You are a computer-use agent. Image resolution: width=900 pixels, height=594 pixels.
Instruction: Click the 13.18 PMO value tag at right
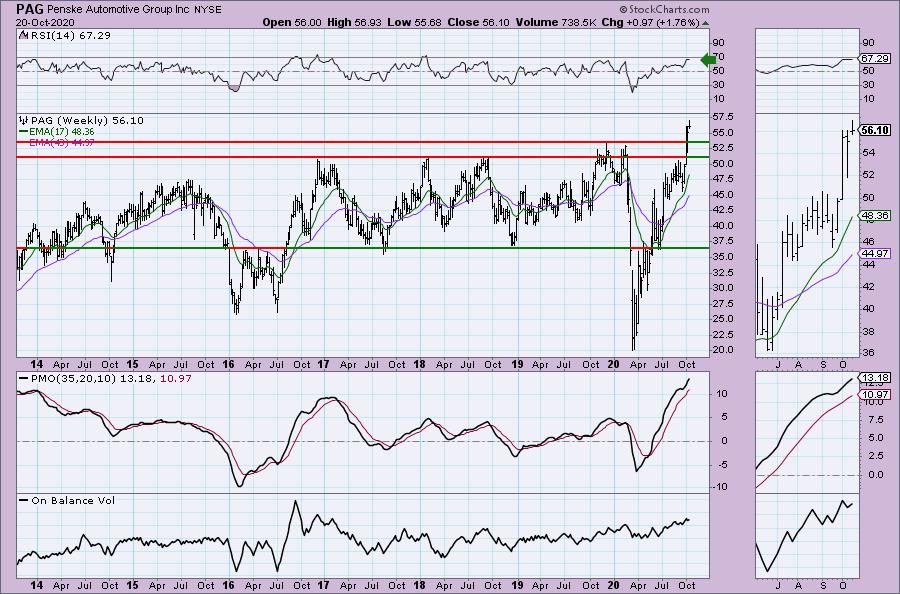pos(876,378)
